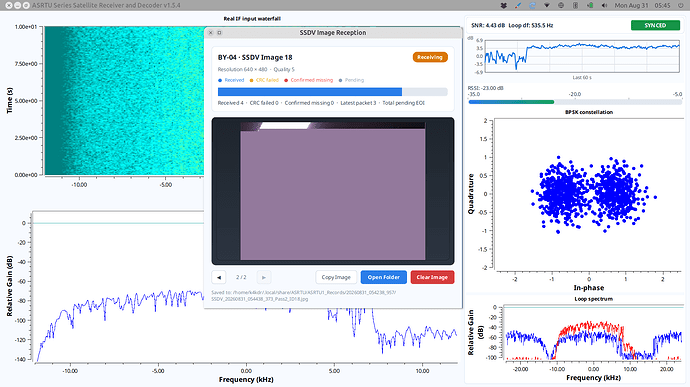Click the 'Received 4' packet count

tap(231, 103)
